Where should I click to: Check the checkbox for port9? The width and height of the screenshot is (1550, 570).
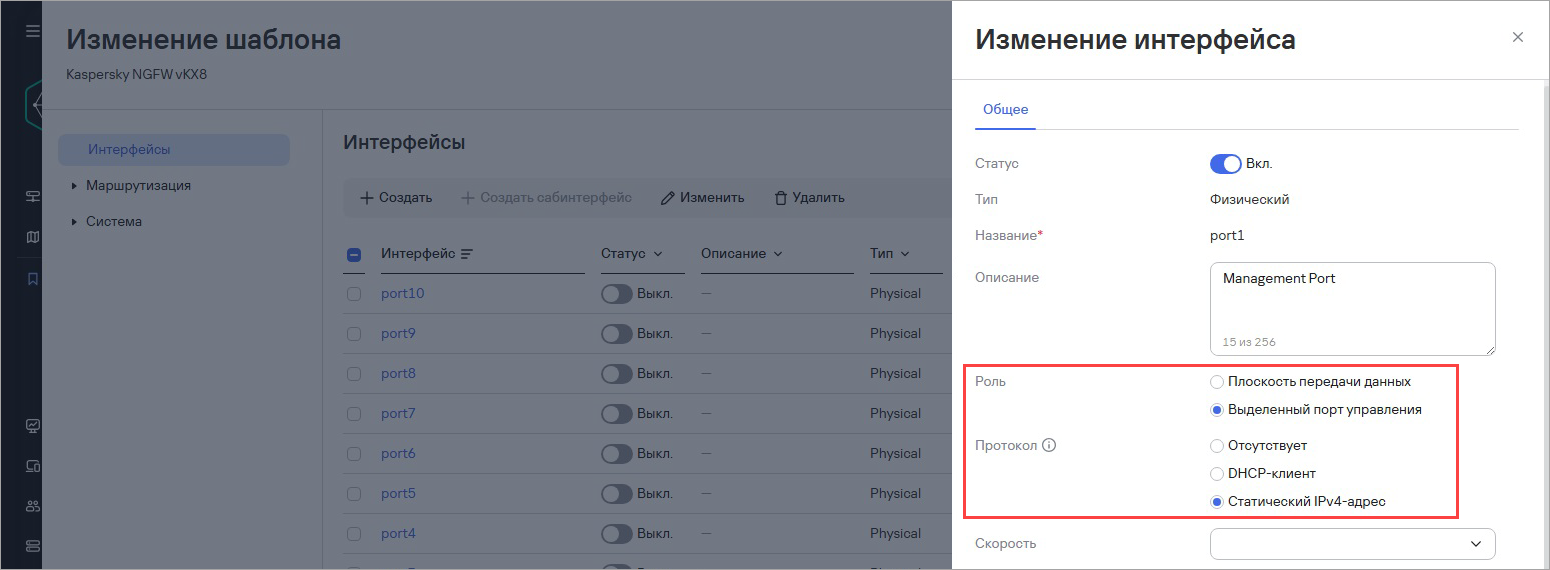coord(354,334)
